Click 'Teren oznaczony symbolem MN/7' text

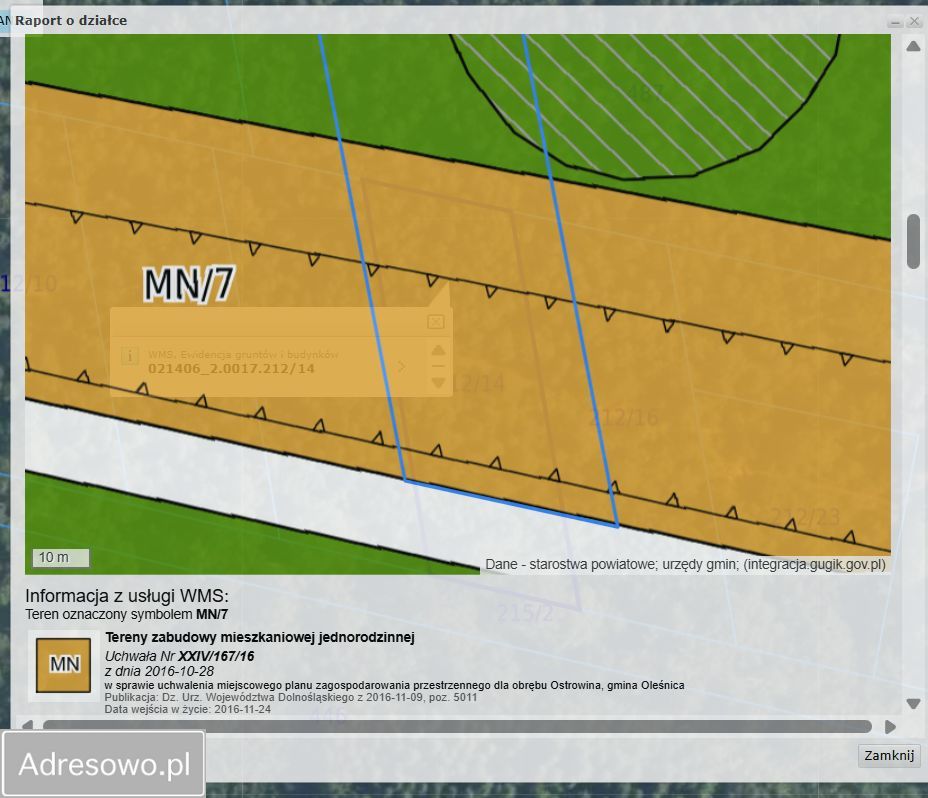126,614
